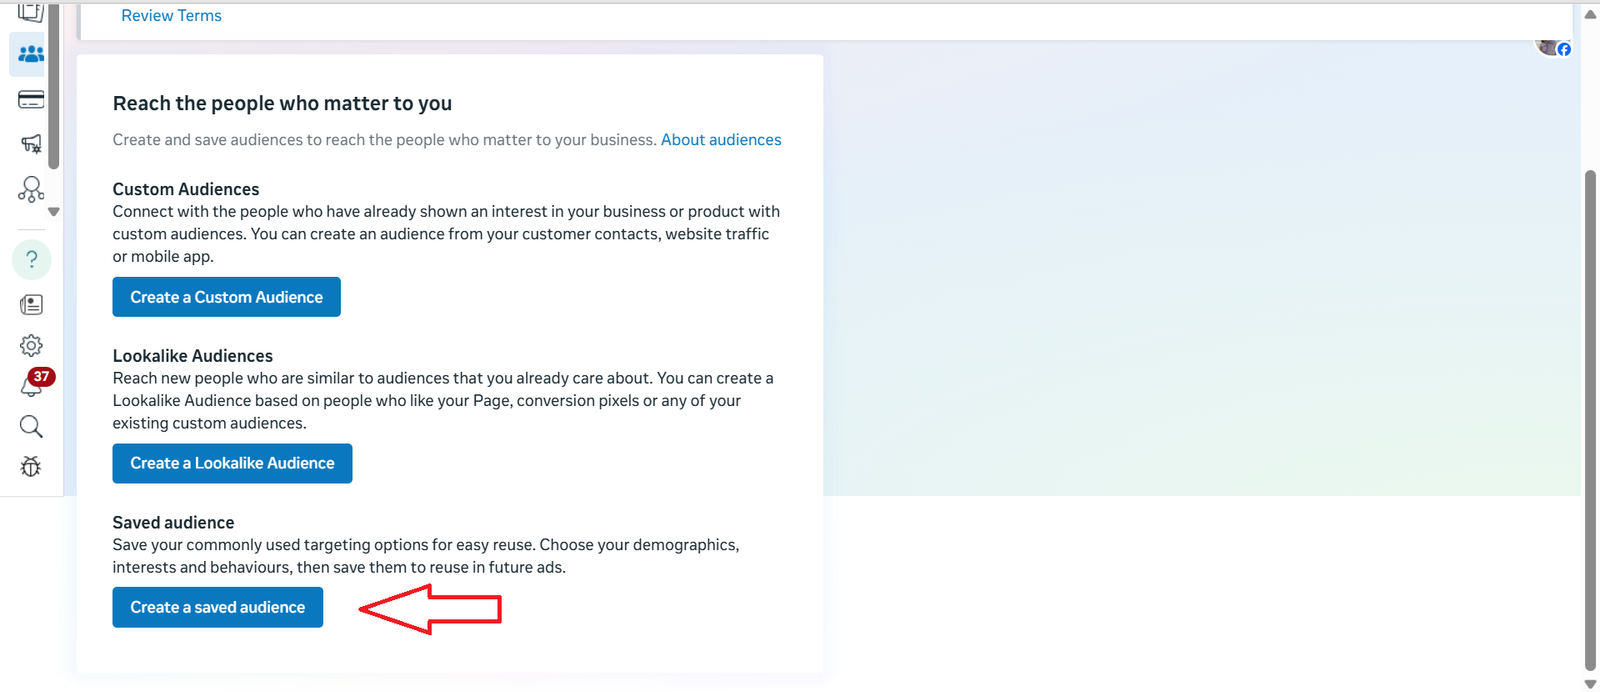Image resolution: width=1600 pixels, height=692 pixels.
Task: Click Create a Lookalike Audience button
Action: (x=232, y=463)
